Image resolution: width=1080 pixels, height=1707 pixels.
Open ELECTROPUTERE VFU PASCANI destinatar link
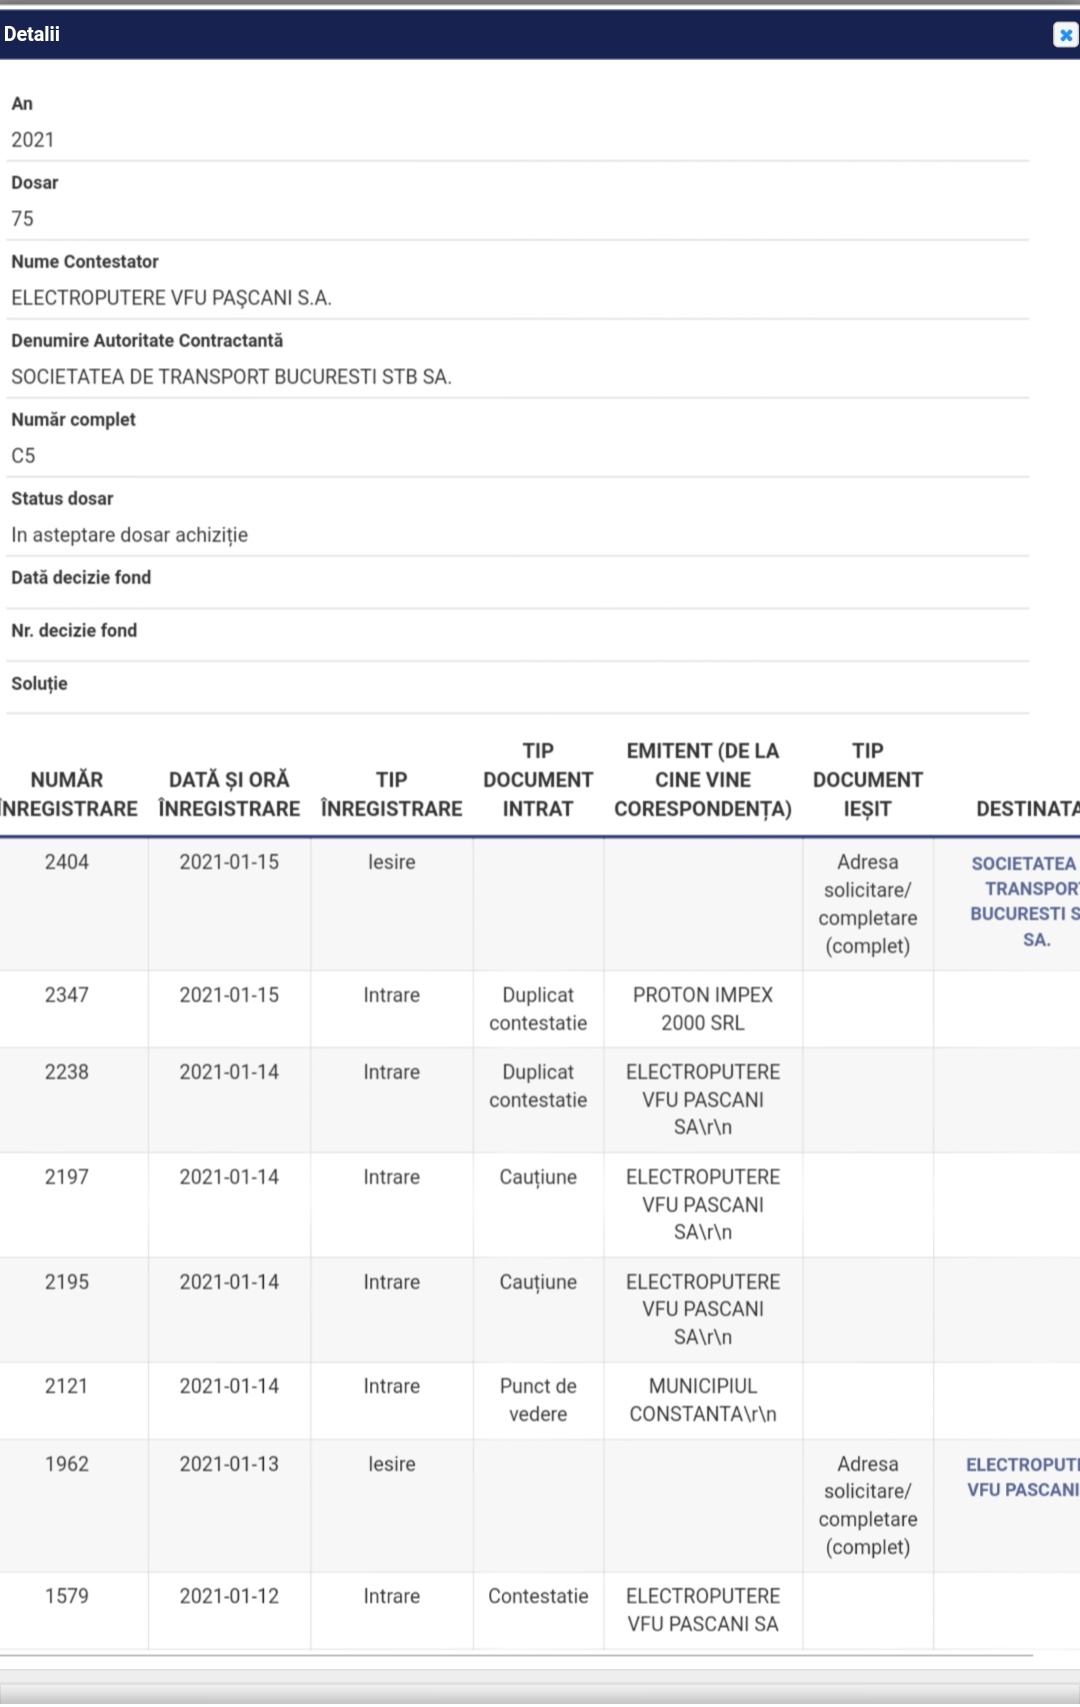pos(1022,1477)
